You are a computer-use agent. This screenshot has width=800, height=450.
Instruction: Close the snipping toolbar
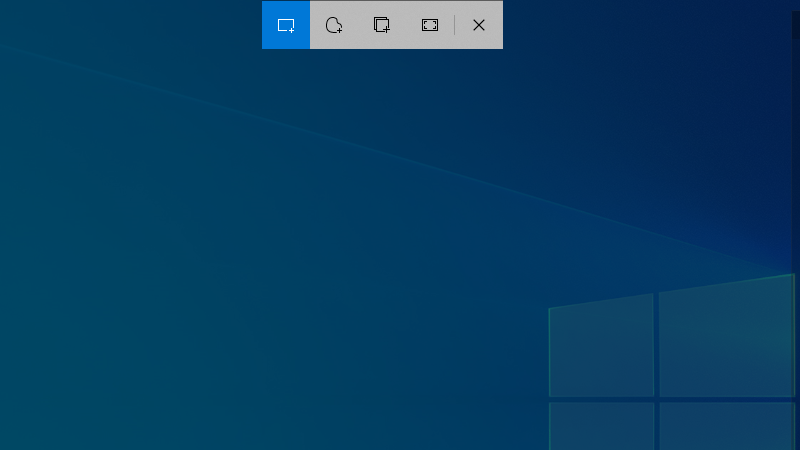(479, 25)
